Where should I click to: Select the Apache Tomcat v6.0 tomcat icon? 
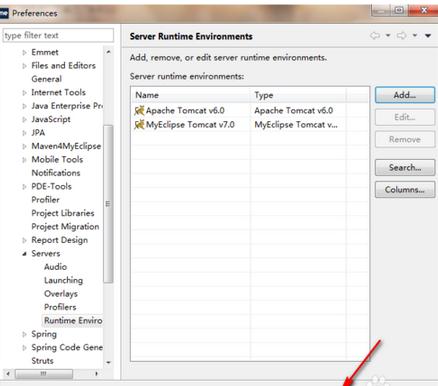pyautogui.click(x=139, y=110)
